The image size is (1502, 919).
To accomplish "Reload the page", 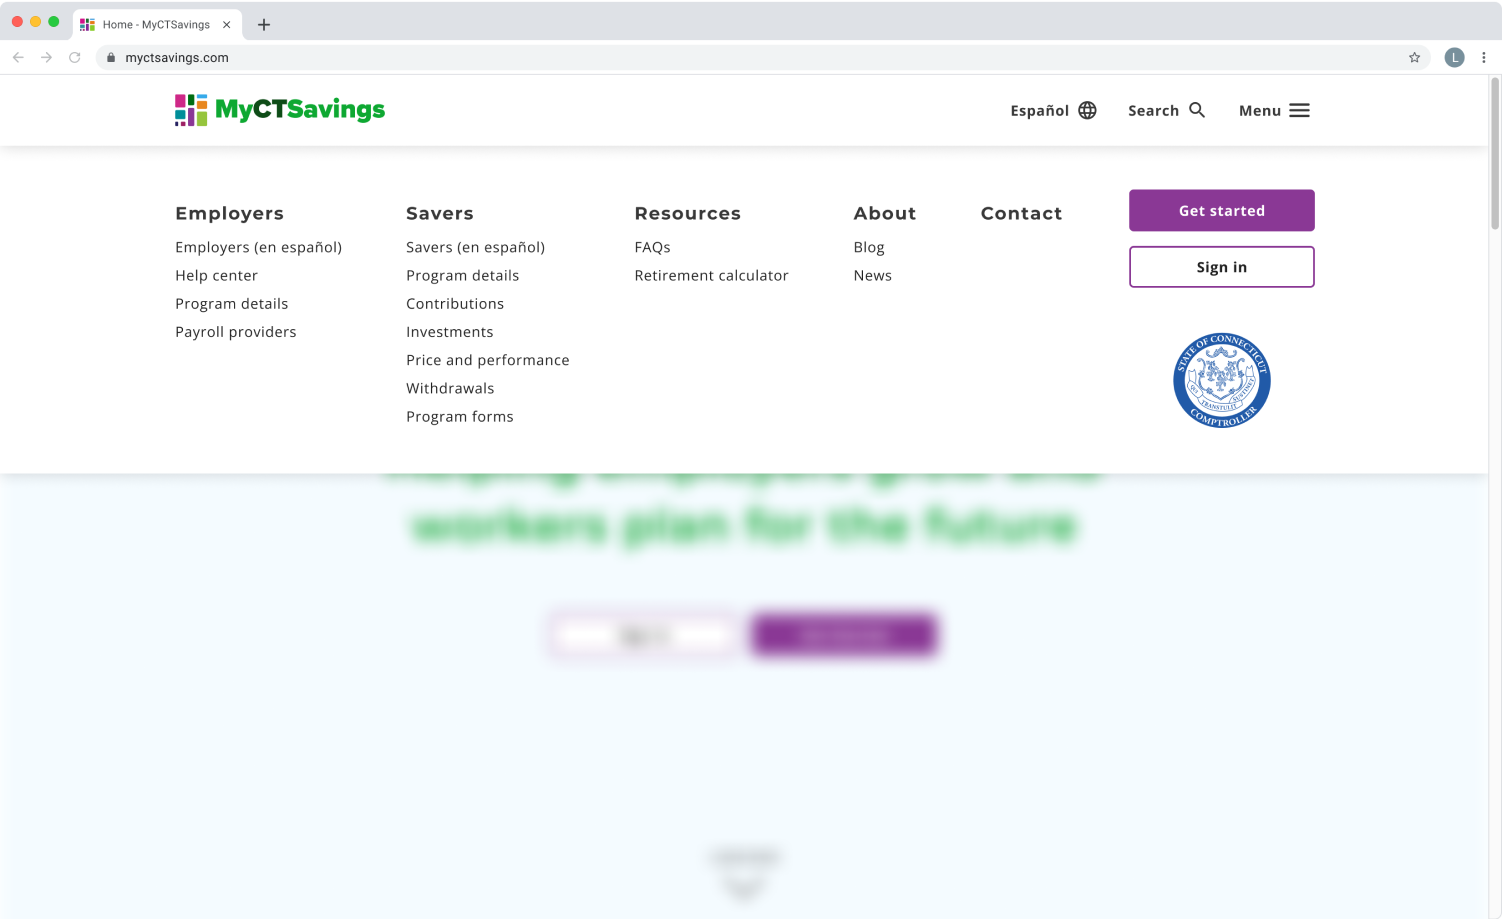I will [x=75, y=57].
